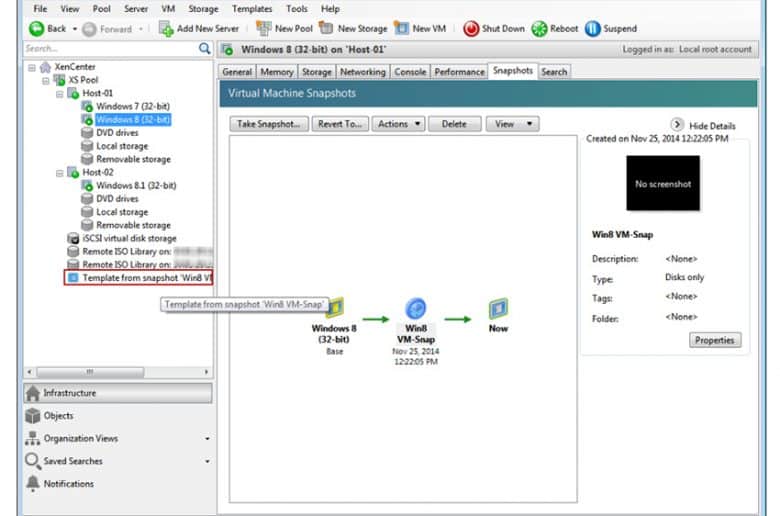
Task: Click the Hide Details chevron icon
Action: click(x=677, y=124)
